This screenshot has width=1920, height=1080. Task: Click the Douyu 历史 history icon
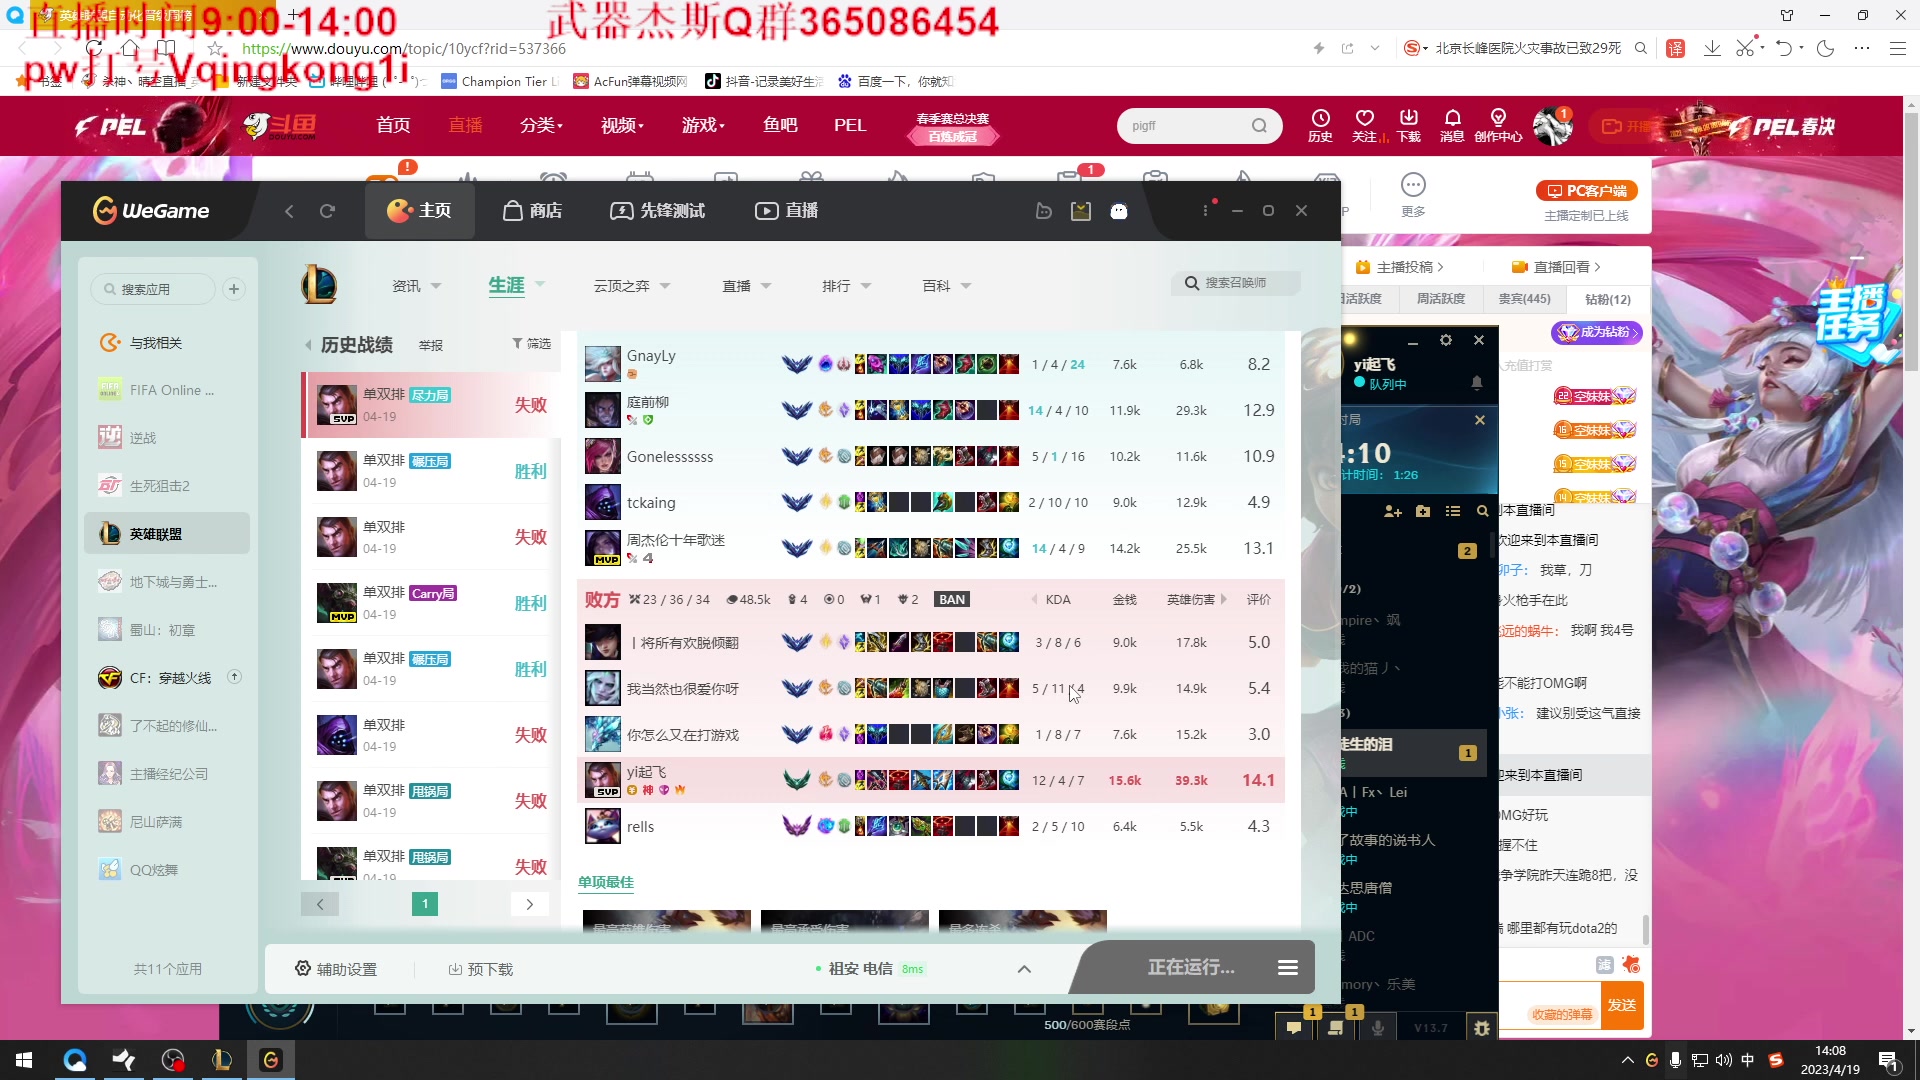click(x=1321, y=126)
